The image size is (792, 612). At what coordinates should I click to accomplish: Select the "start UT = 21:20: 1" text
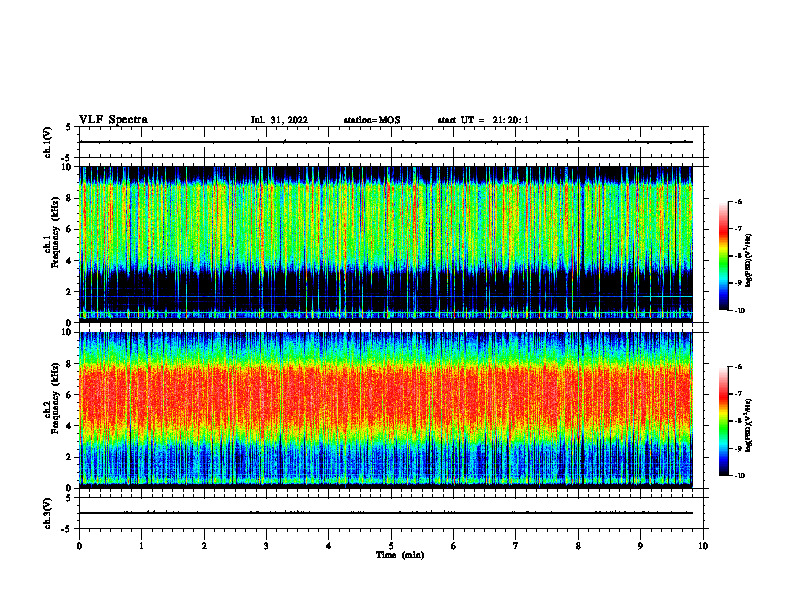(483, 120)
